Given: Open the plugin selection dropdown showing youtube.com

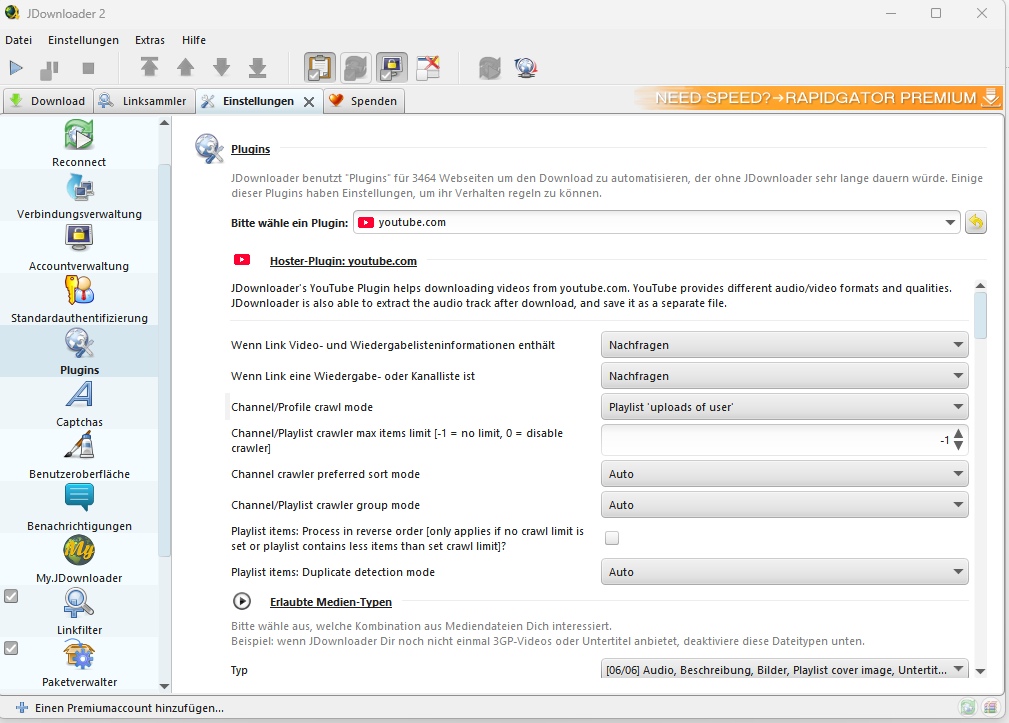Looking at the screenshot, I should [x=656, y=222].
